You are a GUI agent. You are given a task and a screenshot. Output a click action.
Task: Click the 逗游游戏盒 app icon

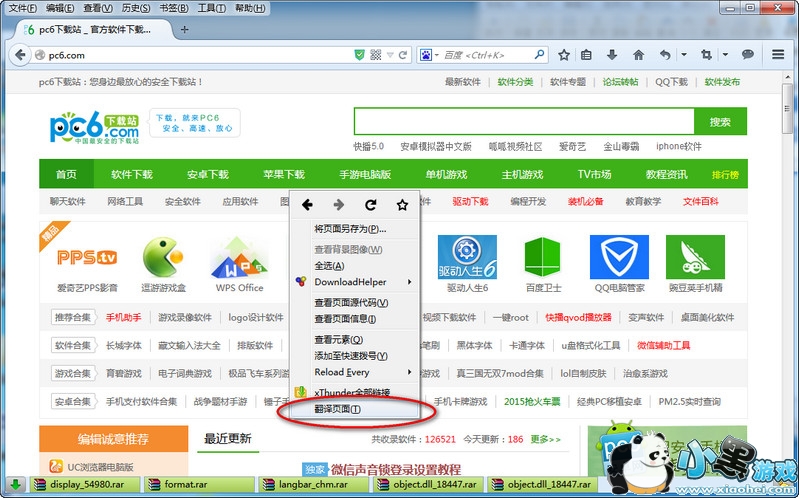[x=163, y=257]
